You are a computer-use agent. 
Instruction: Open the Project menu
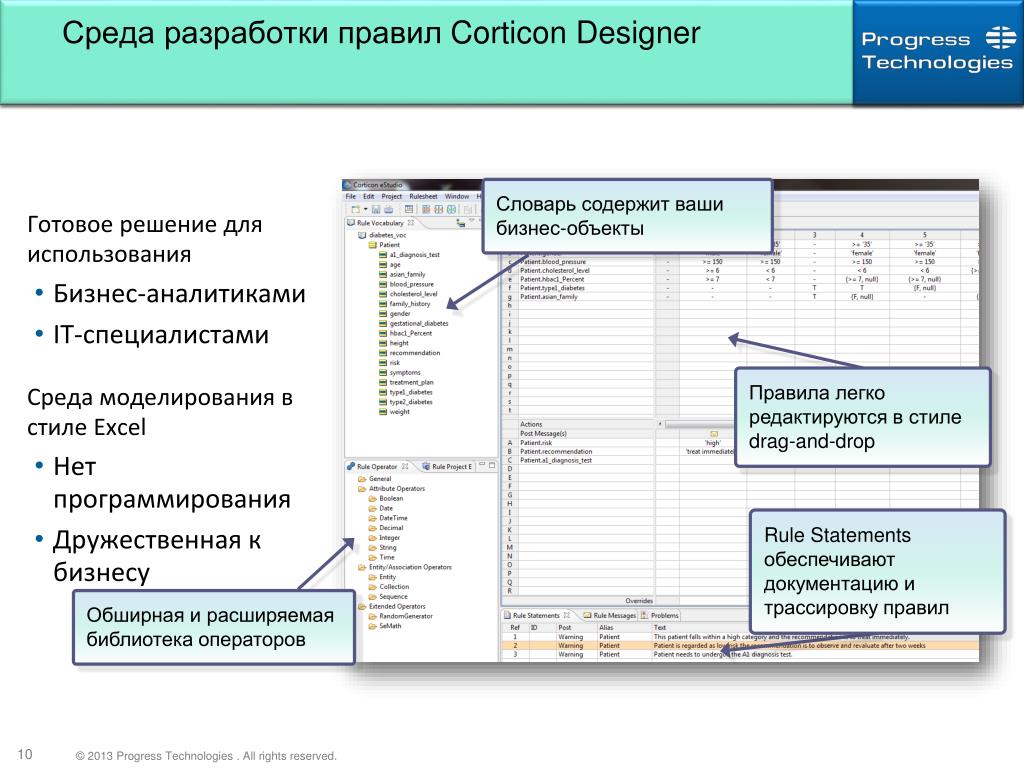(391, 196)
